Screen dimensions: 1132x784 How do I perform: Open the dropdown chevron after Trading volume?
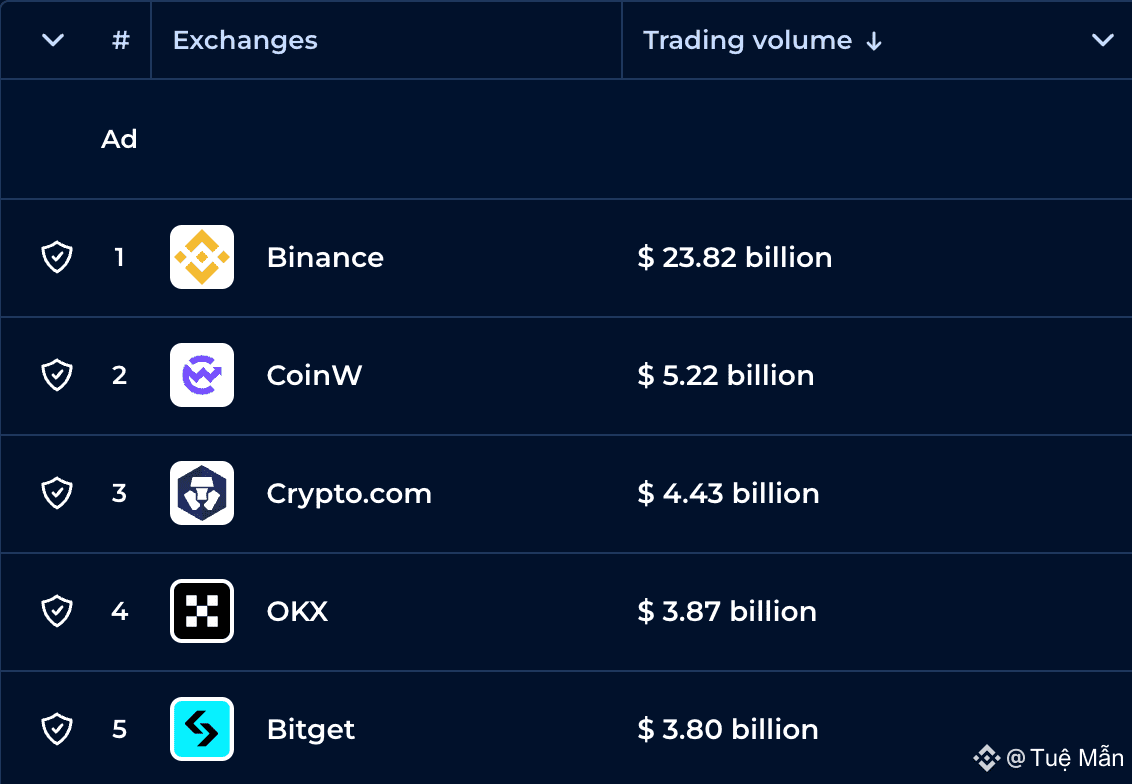[x=1102, y=40]
